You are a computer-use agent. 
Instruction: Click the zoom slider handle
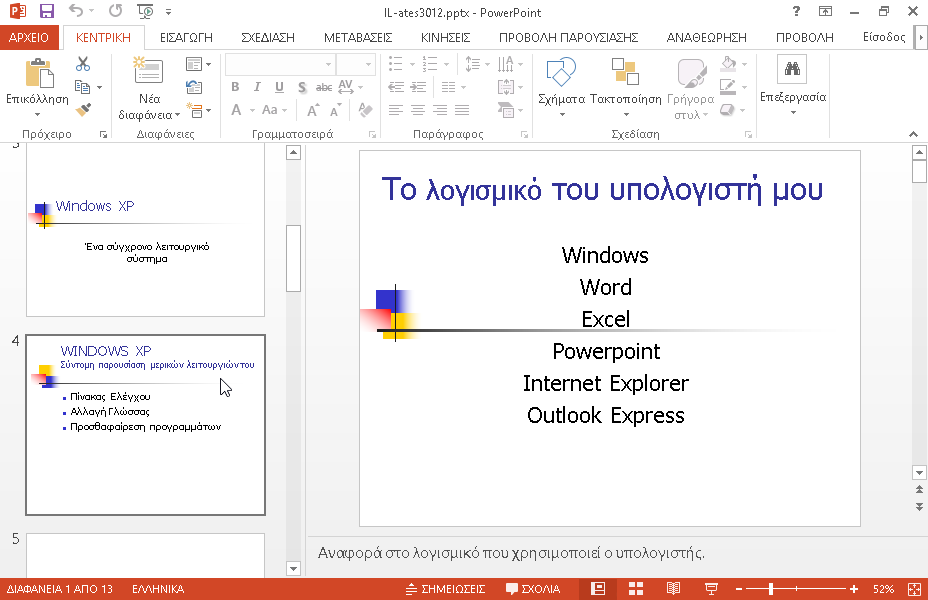pyautogui.click(x=771, y=589)
